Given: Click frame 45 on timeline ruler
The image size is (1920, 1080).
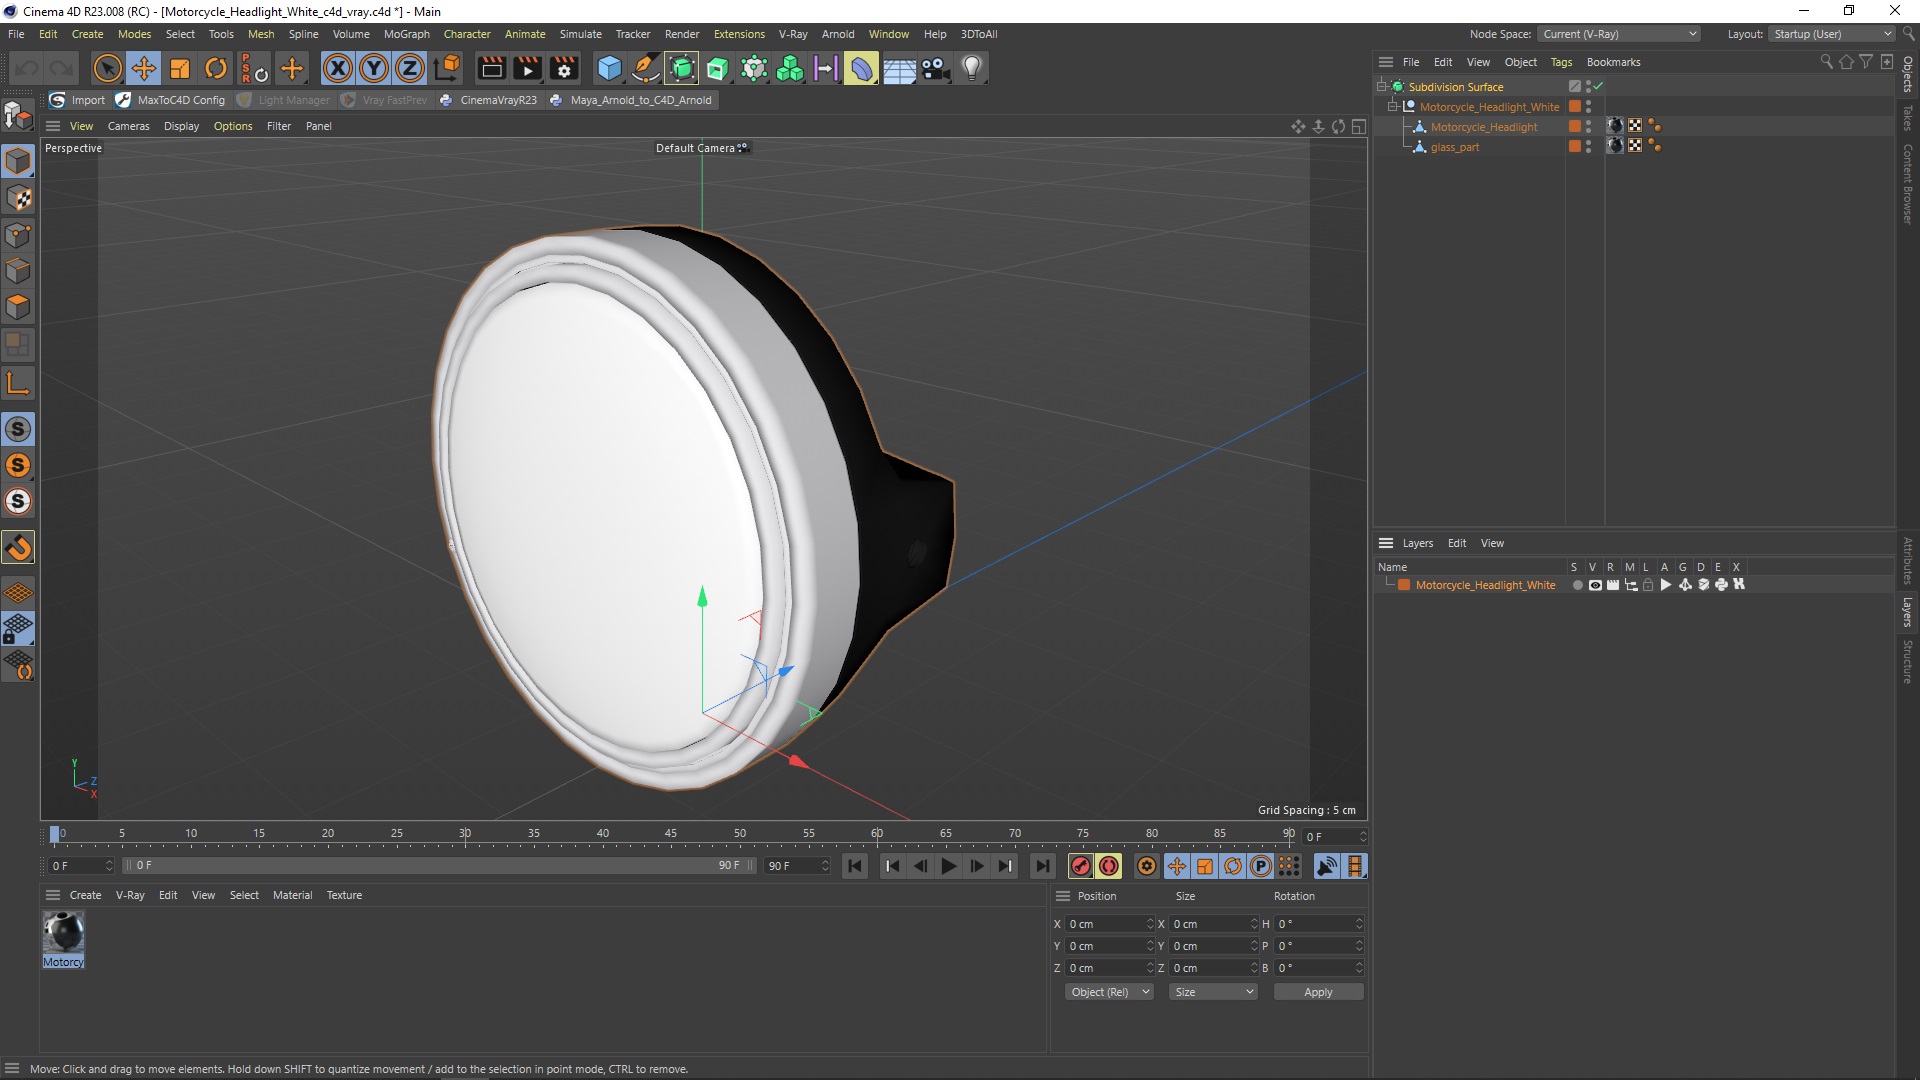Looking at the screenshot, I should [x=671, y=834].
